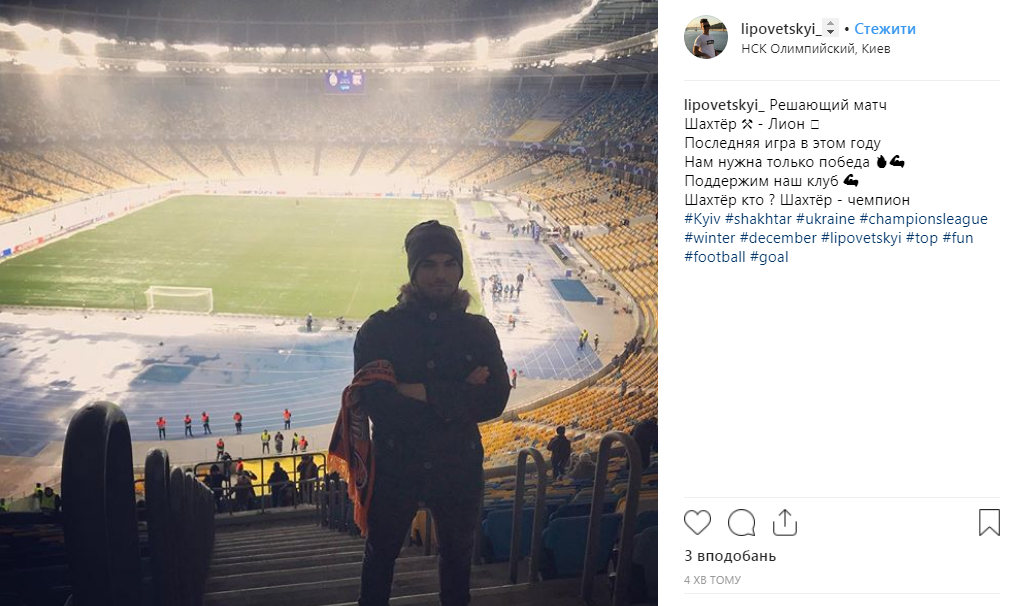Screen dimensions: 1025x606
Task: Like the post with the heart icon
Action: [698, 522]
